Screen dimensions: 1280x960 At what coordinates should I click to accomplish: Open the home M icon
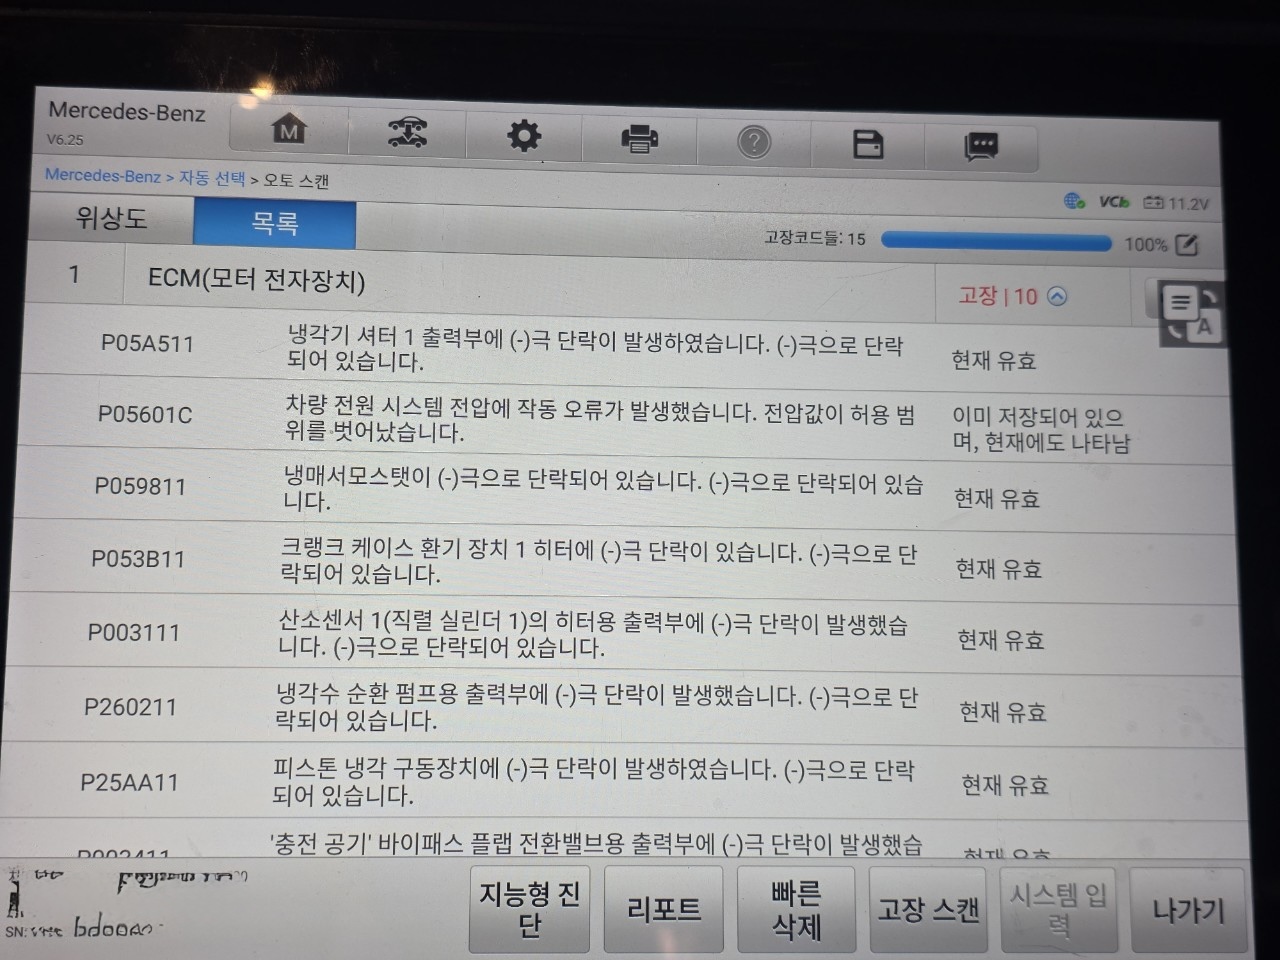pyautogui.click(x=289, y=128)
